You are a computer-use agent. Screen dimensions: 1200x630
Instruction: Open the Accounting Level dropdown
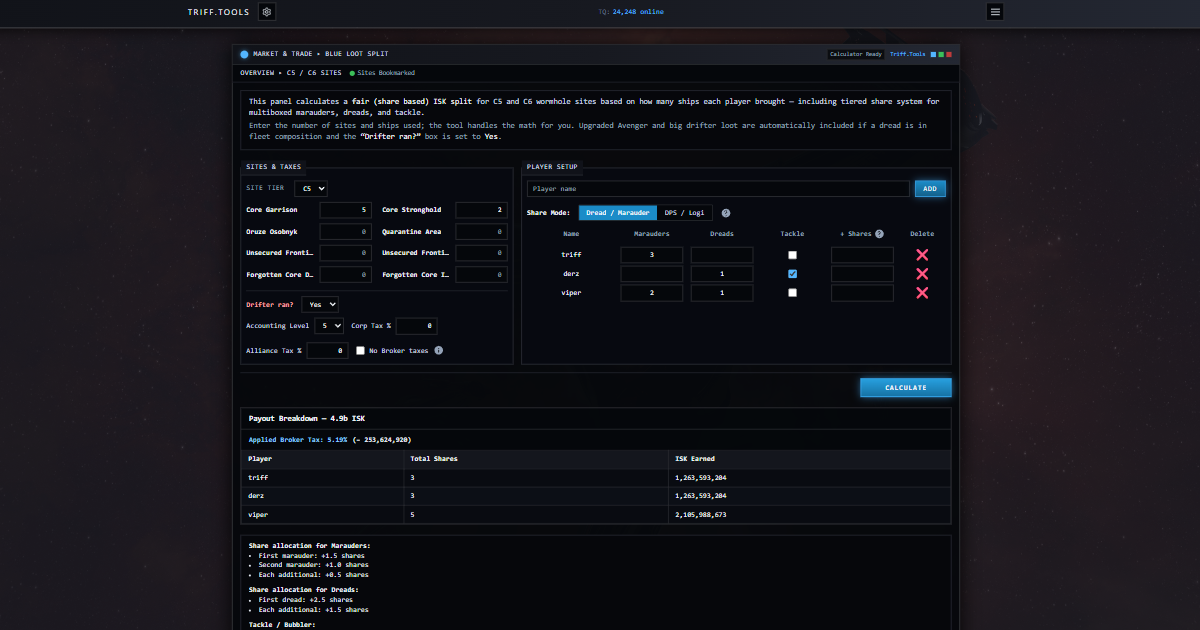tap(329, 326)
